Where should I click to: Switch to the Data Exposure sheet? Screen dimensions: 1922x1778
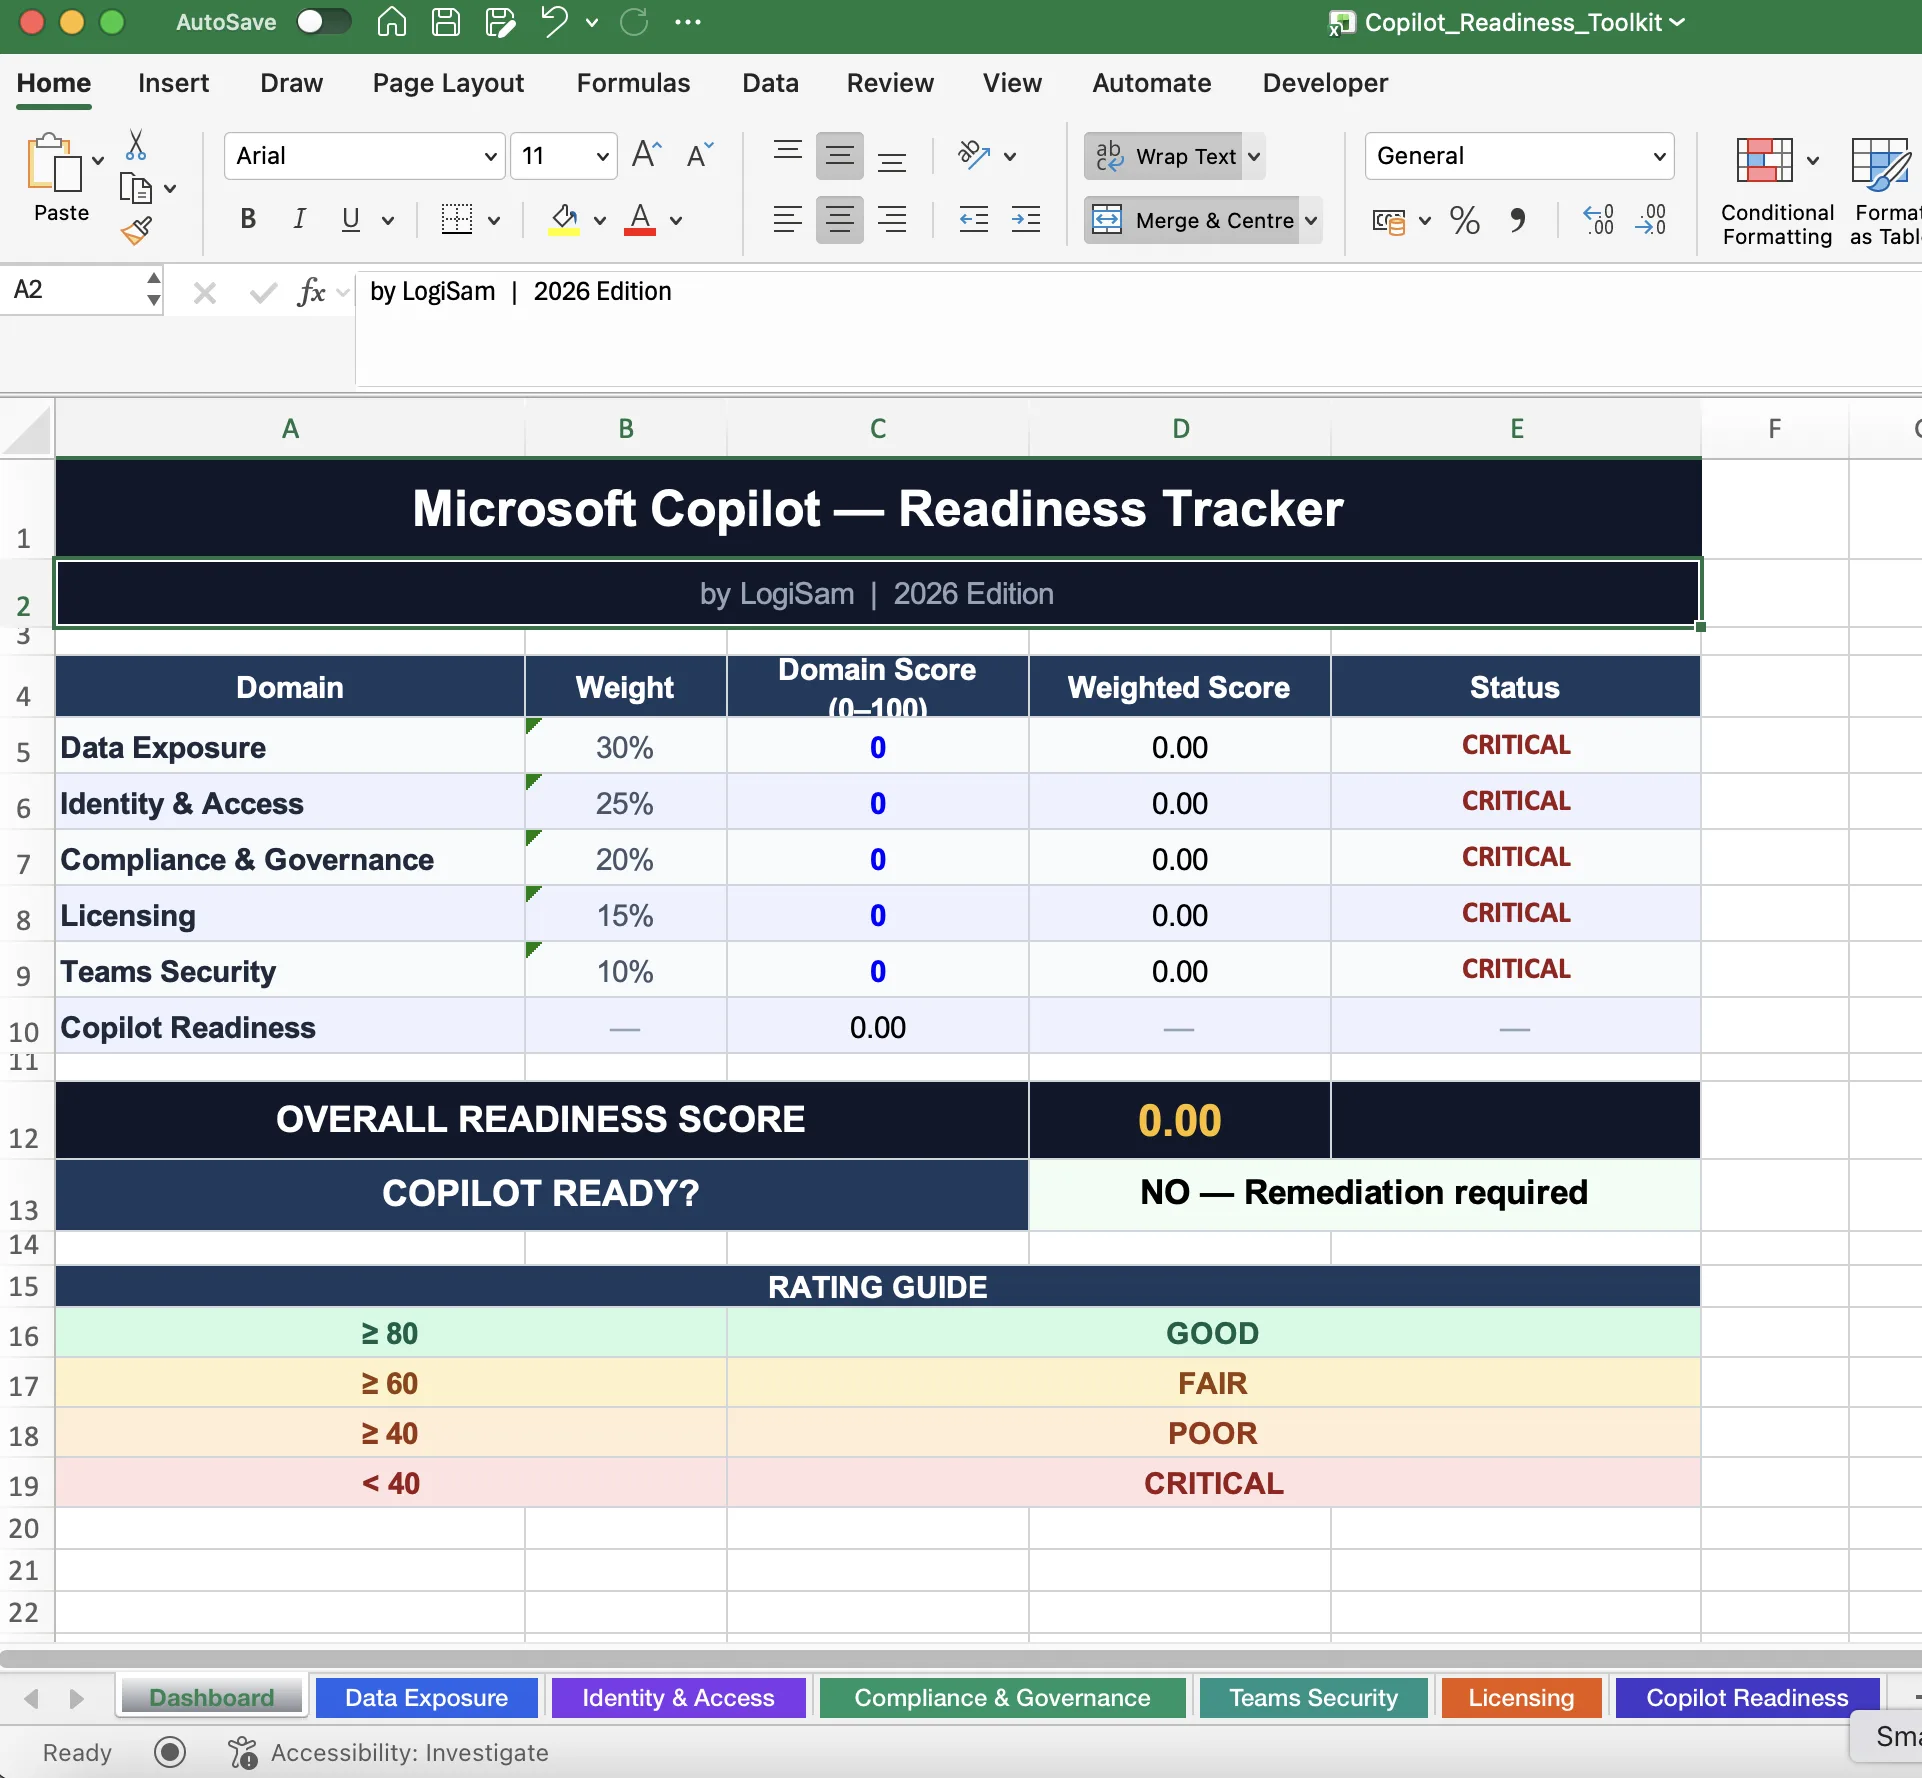click(x=426, y=1697)
